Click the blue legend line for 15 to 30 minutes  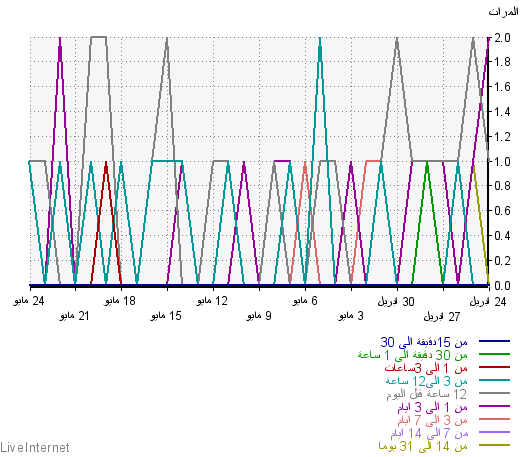click(494, 341)
